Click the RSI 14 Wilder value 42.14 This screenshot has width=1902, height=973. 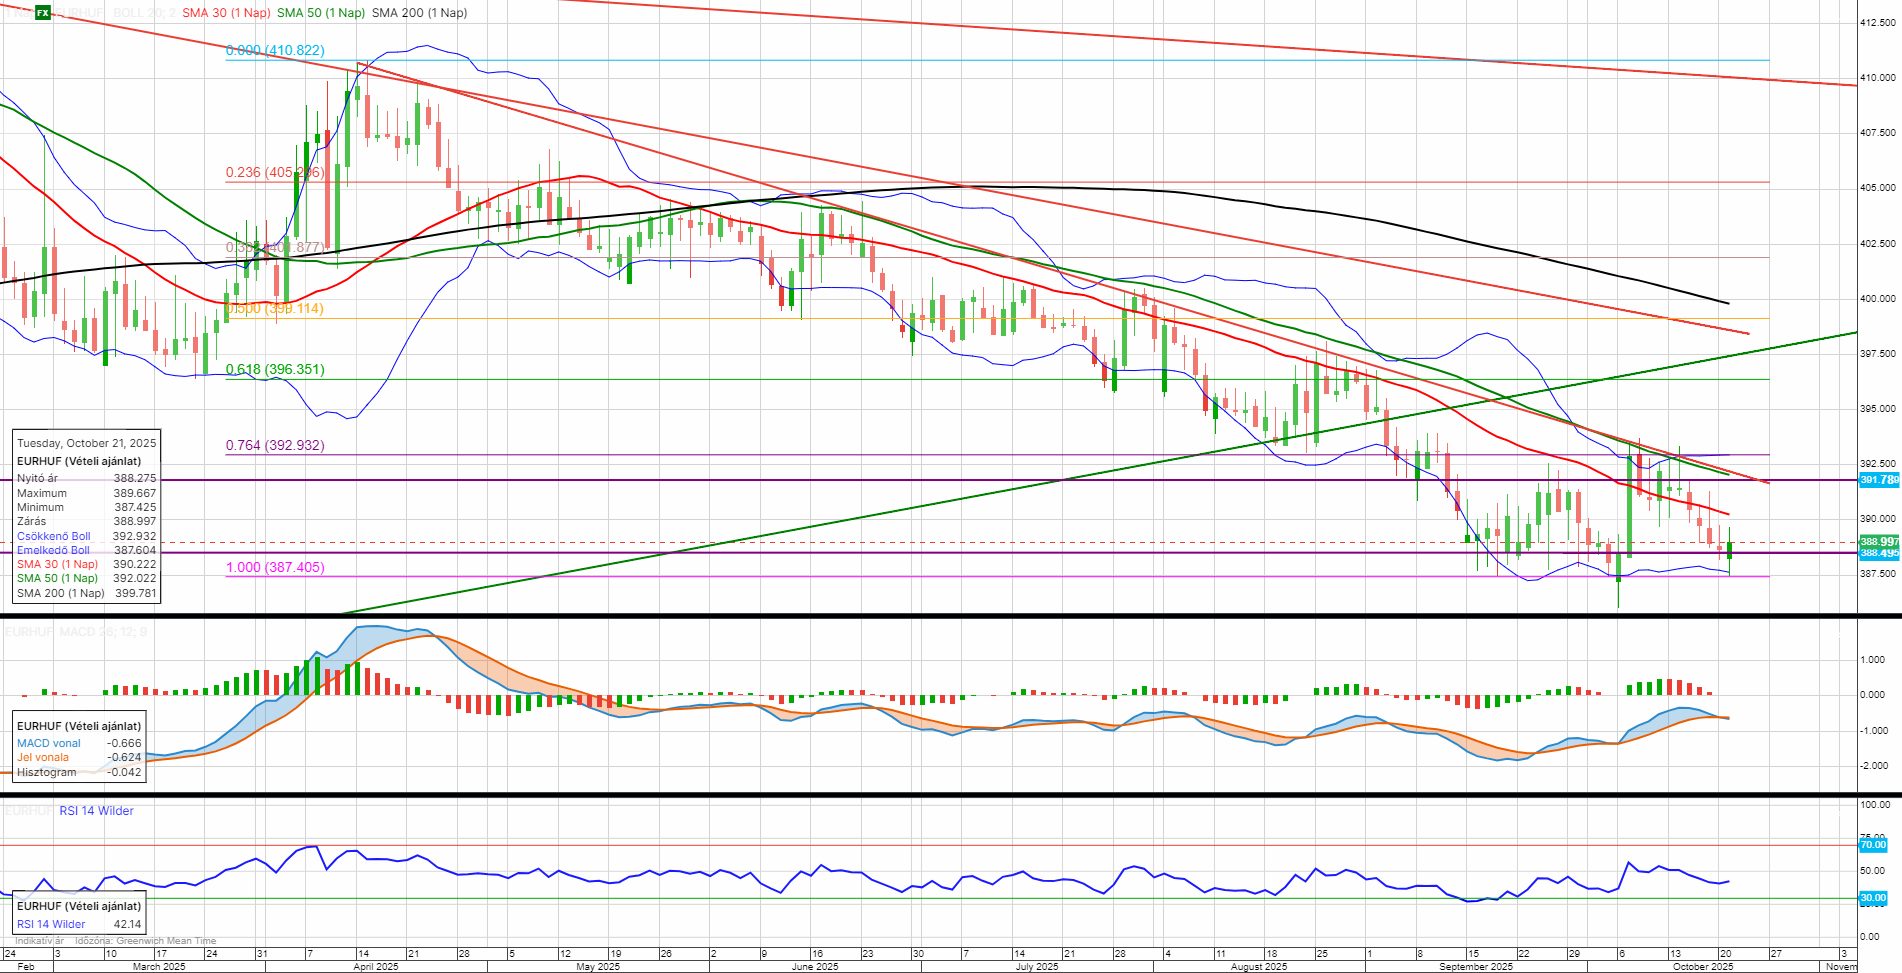[x=127, y=925]
